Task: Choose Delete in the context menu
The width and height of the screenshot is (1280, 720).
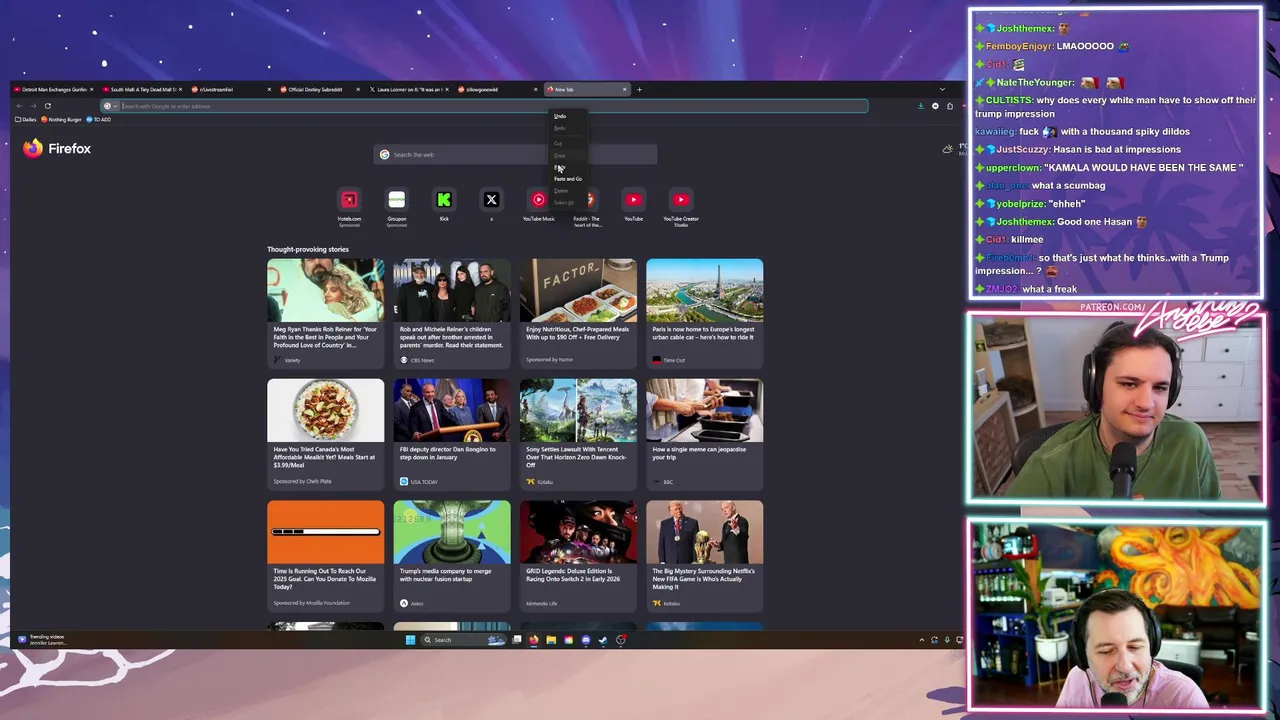Action: [x=567, y=191]
